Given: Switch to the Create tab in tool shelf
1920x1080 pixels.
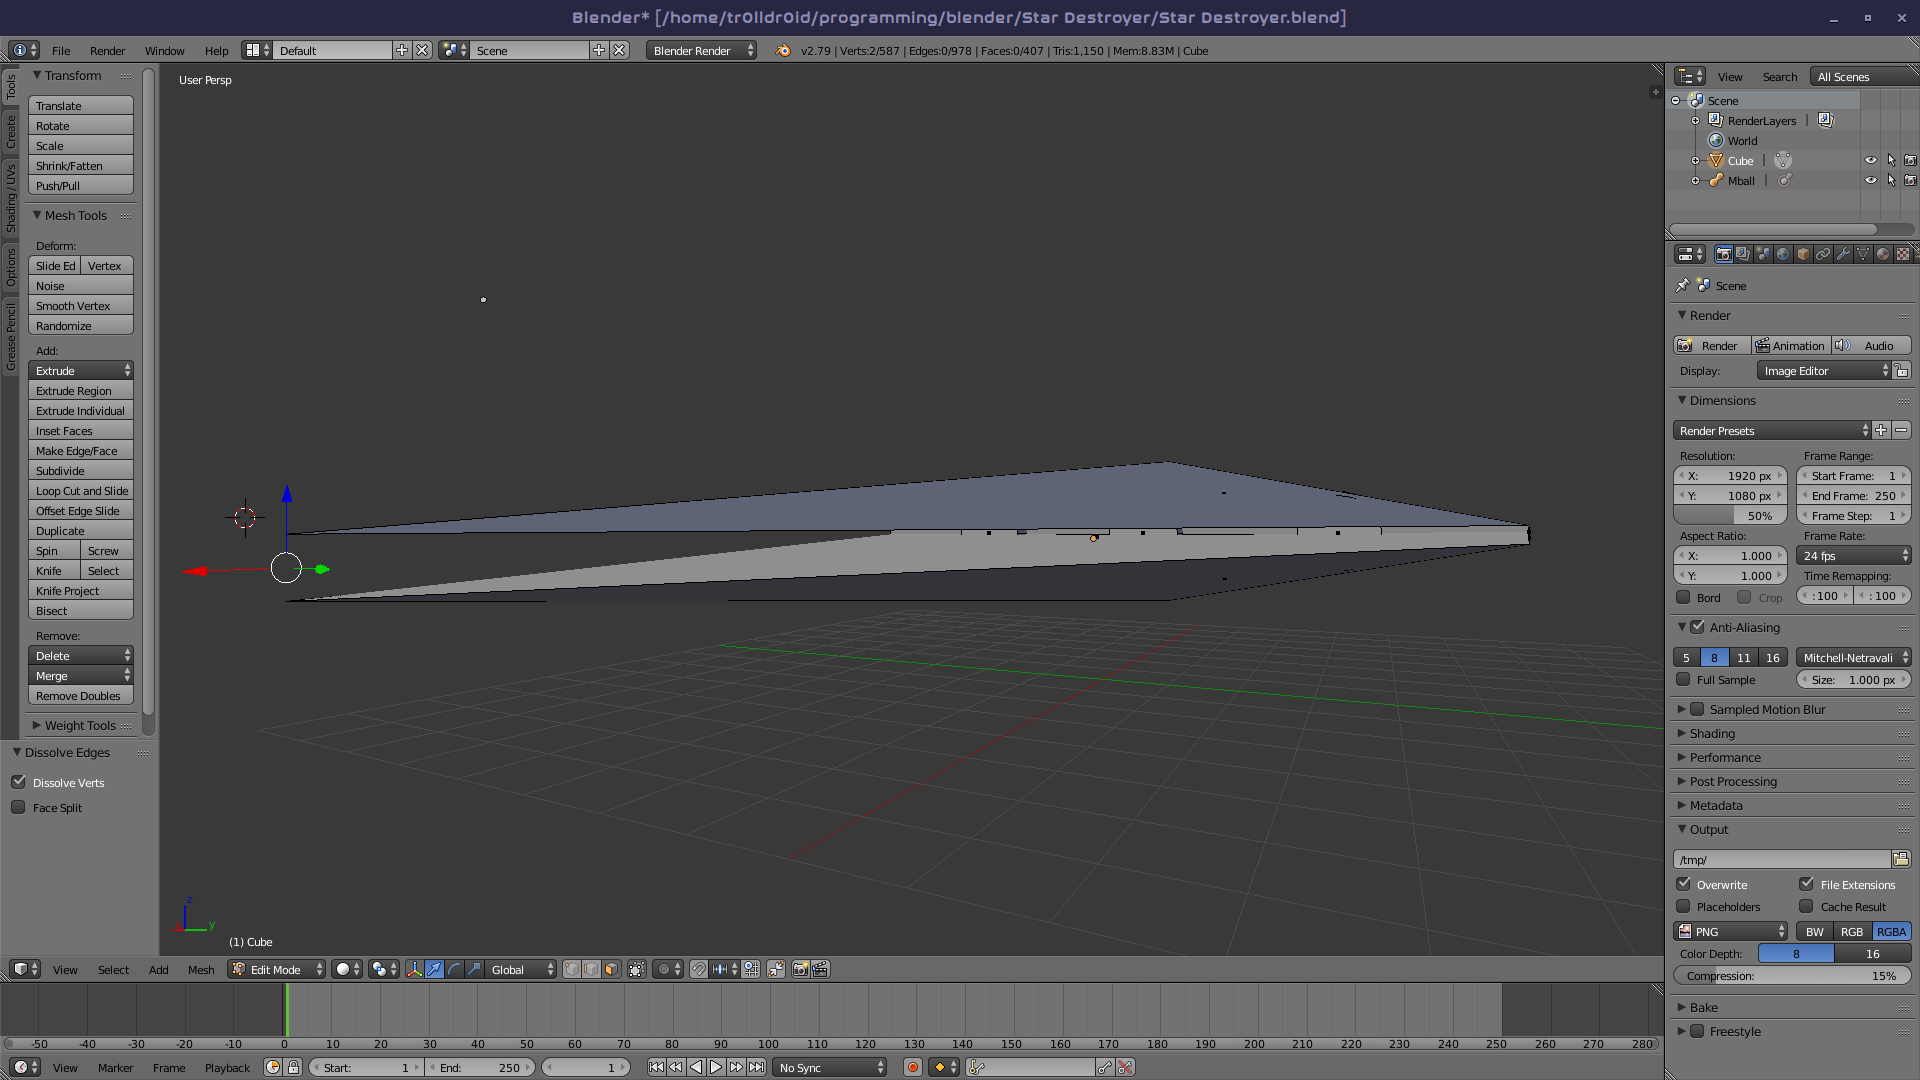Looking at the screenshot, I should click(11, 130).
